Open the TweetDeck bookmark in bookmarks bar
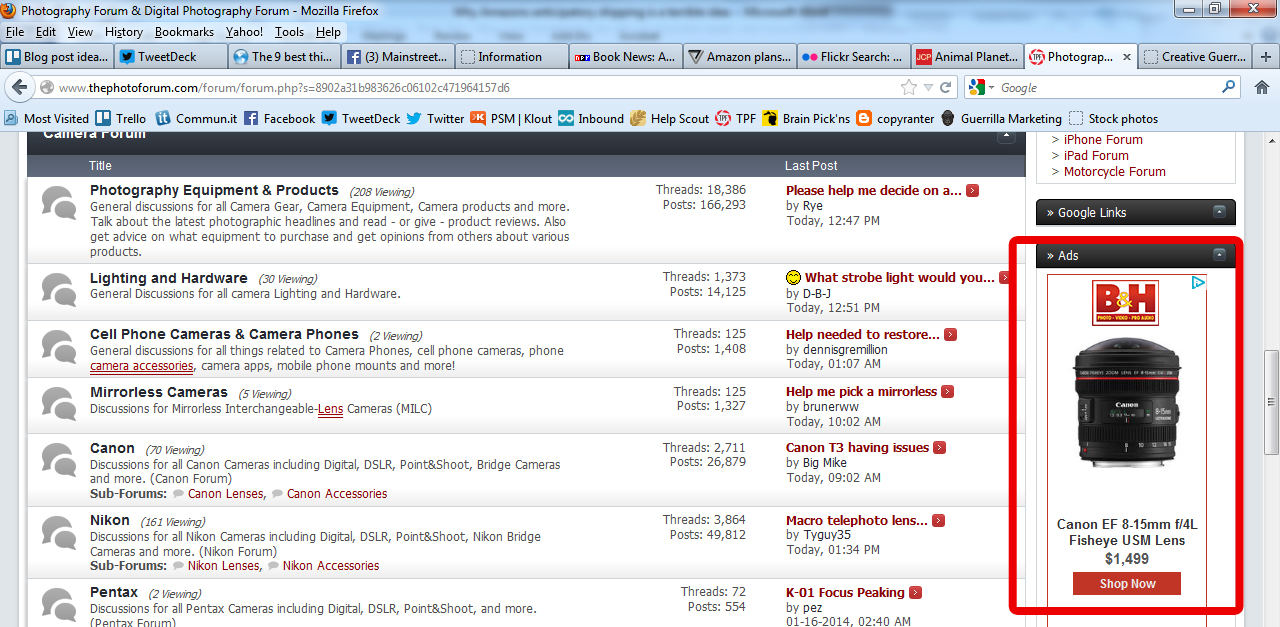This screenshot has height=627, width=1280. point(360,118)
